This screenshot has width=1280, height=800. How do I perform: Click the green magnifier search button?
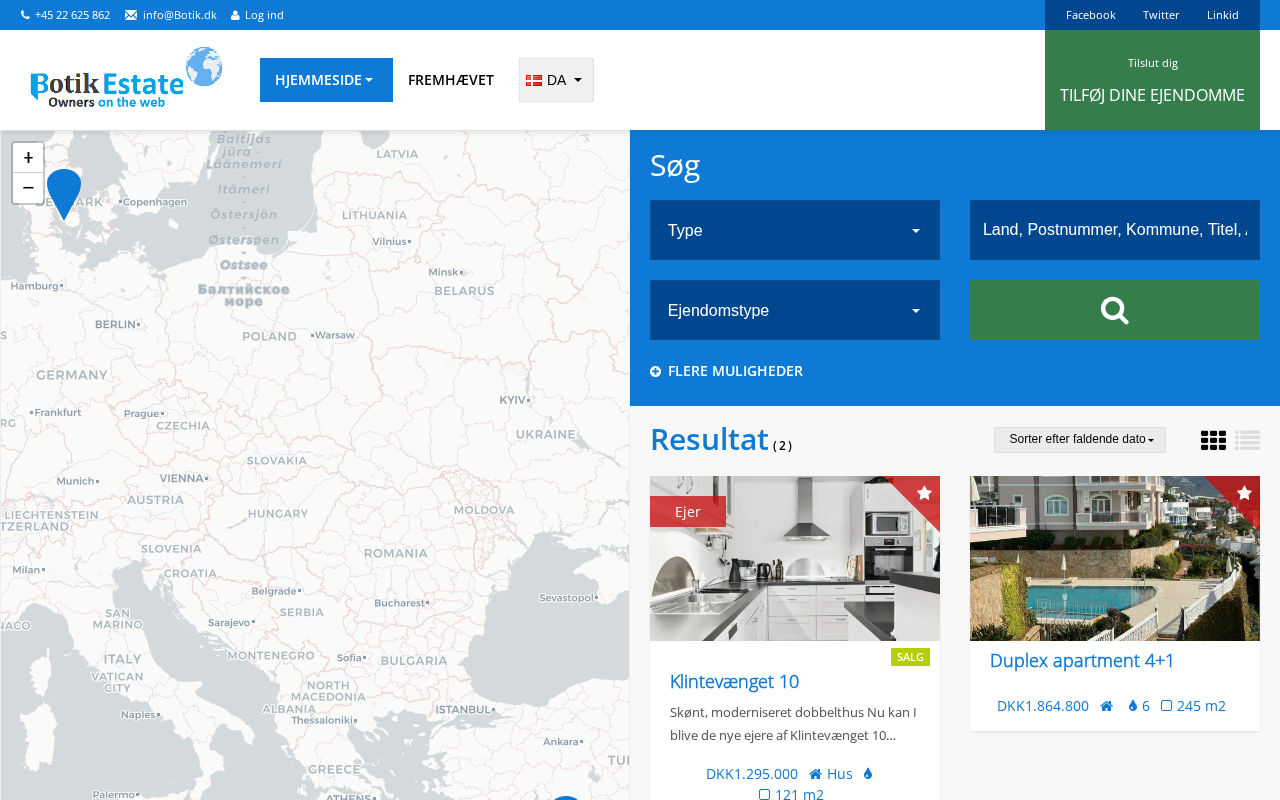(1114, 310)
